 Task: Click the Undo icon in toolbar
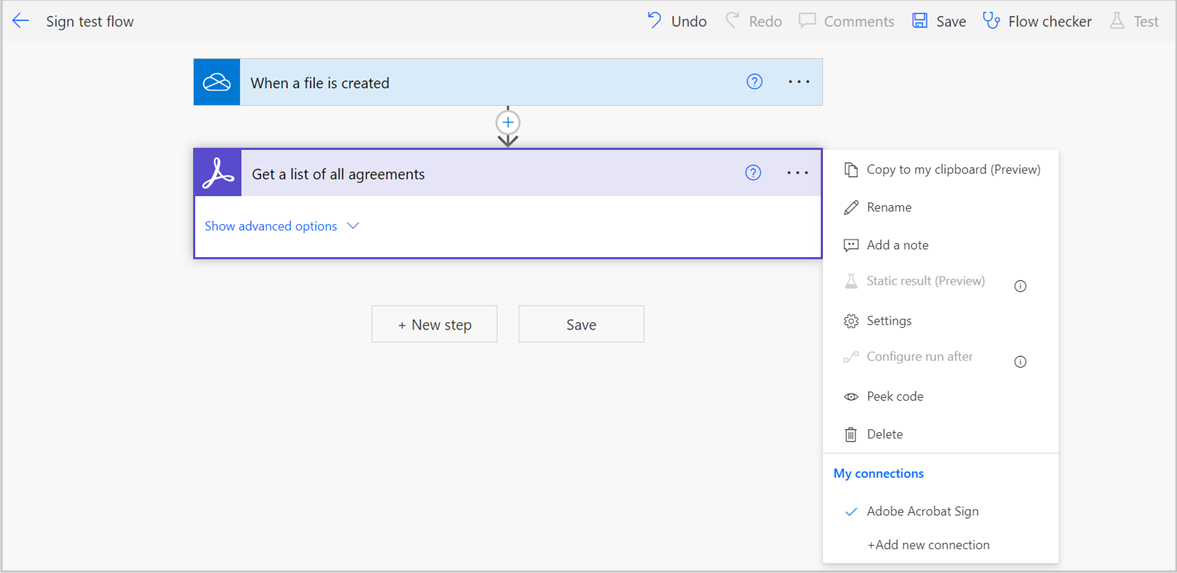pos(654,20)
